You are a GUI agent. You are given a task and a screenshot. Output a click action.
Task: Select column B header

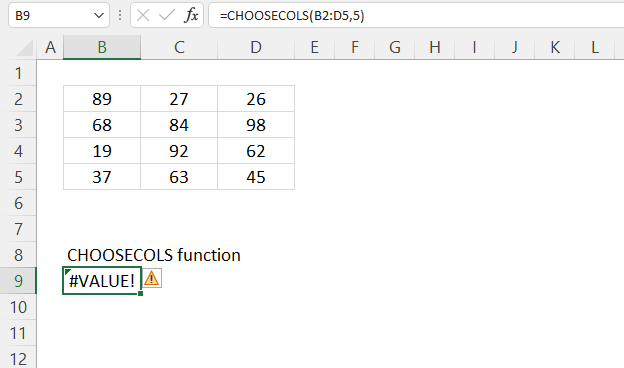102,48
